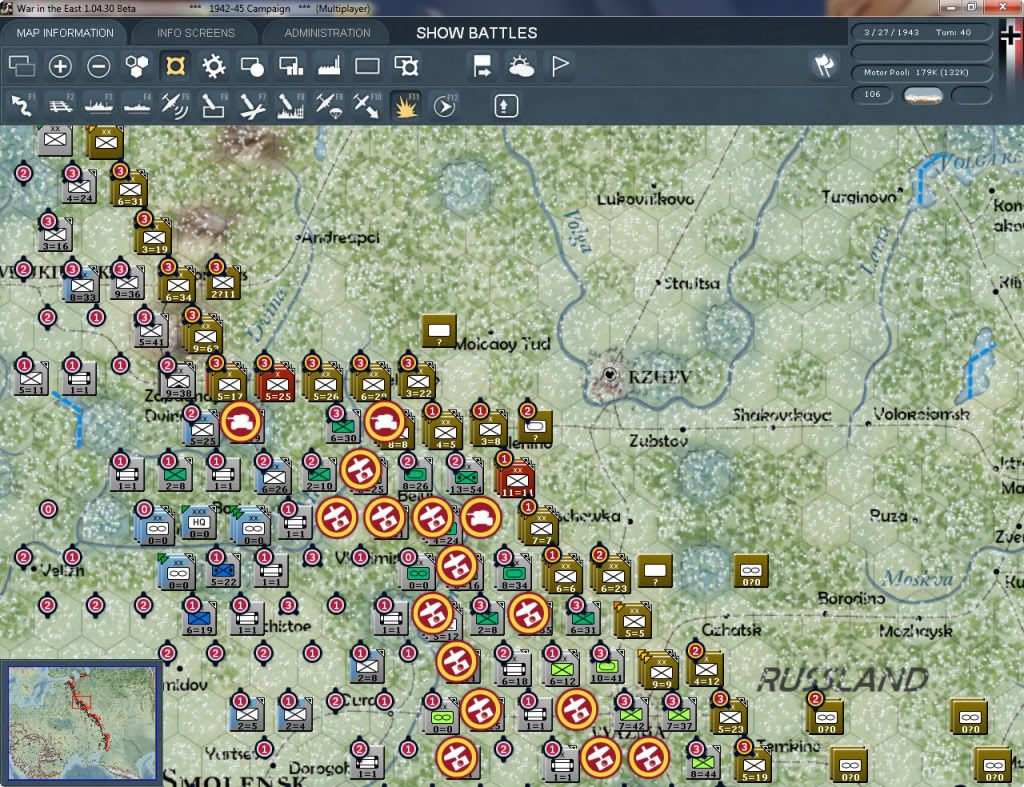Click the crossed flags end turn icon

pyautogui.click(x=824, y=65)
